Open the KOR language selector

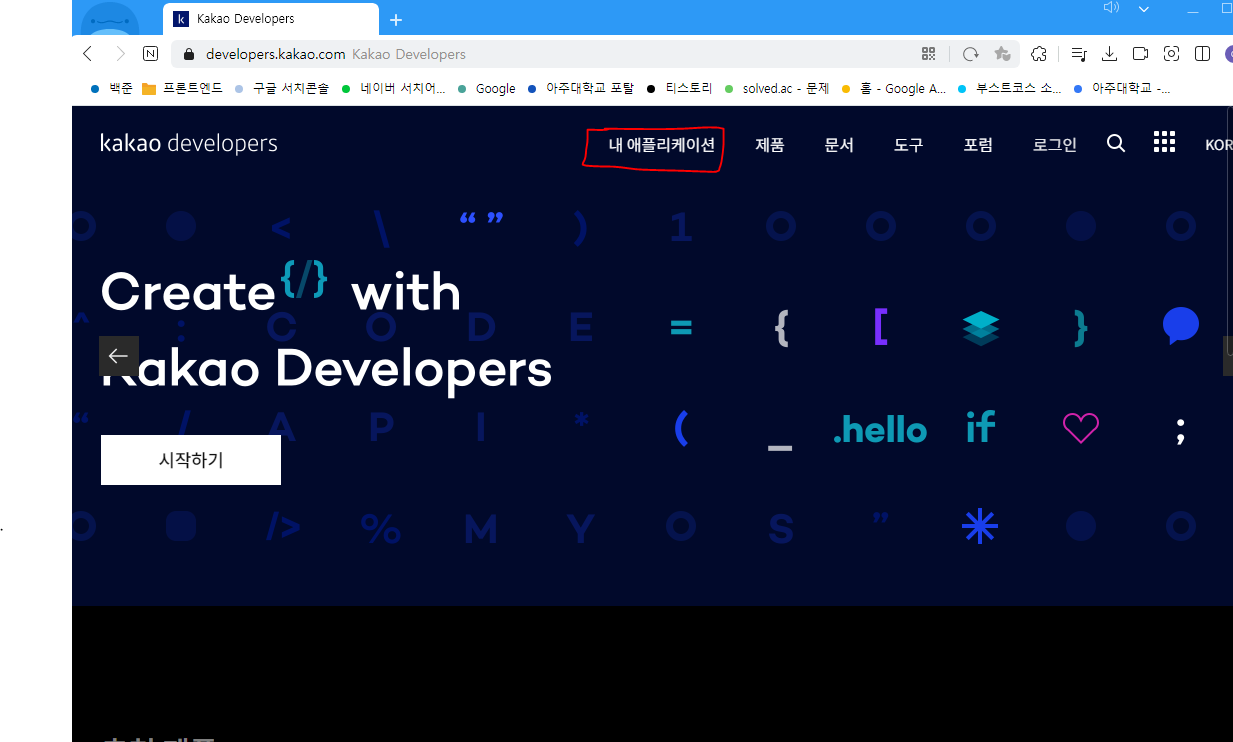coord(1219,145)
